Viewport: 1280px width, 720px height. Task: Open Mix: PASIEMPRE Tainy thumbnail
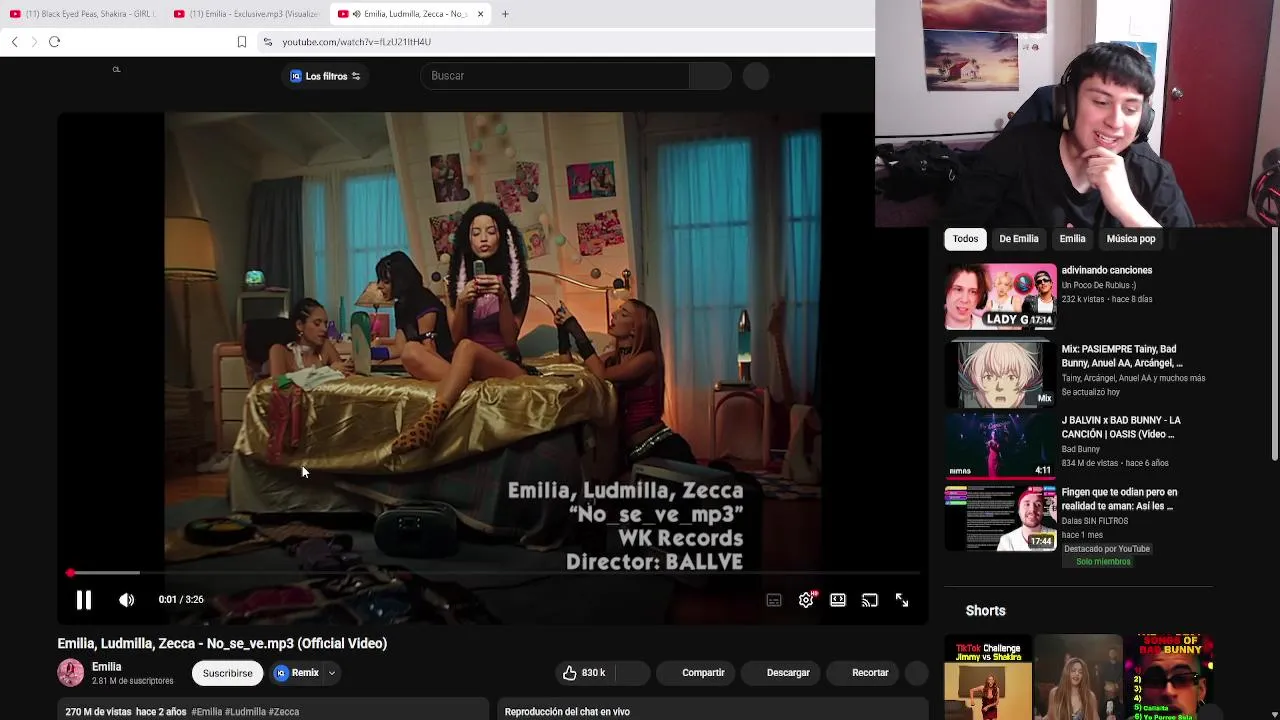click(1000, 375)
